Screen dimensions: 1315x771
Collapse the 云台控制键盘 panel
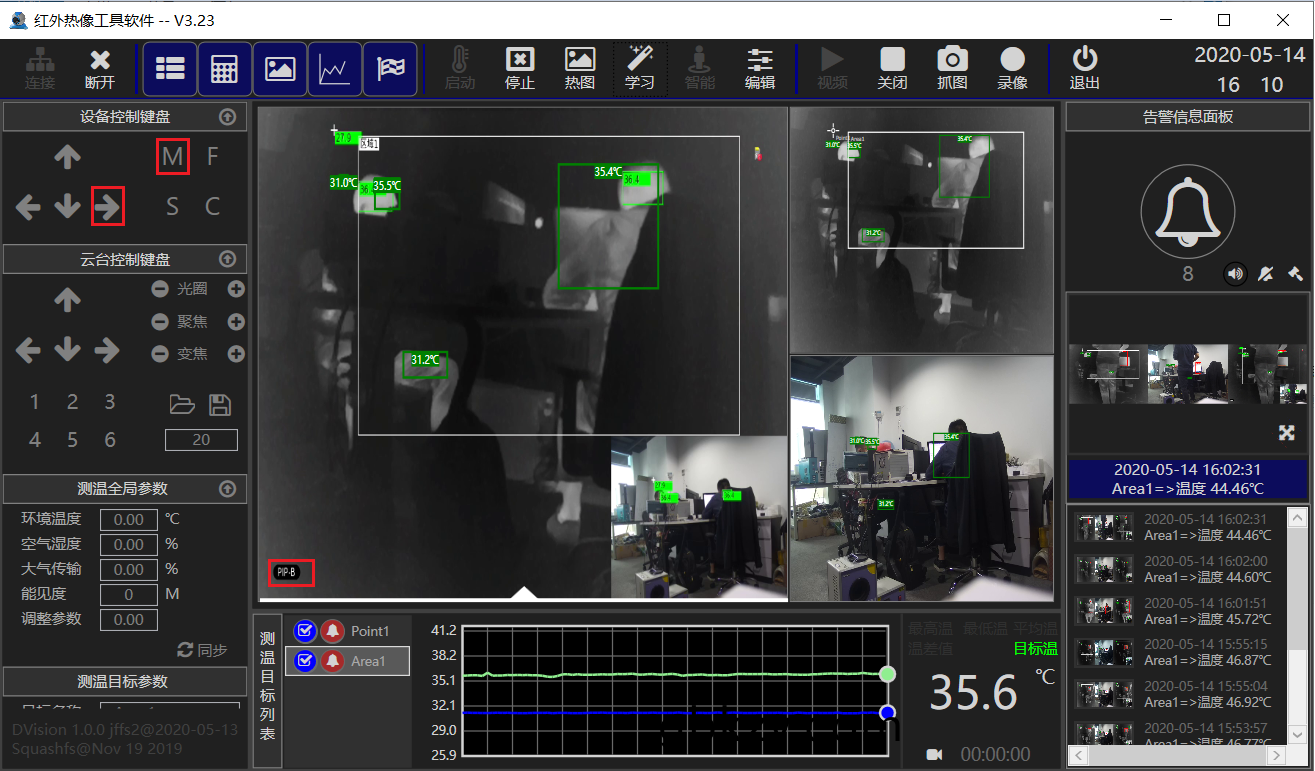click(227, 259)
